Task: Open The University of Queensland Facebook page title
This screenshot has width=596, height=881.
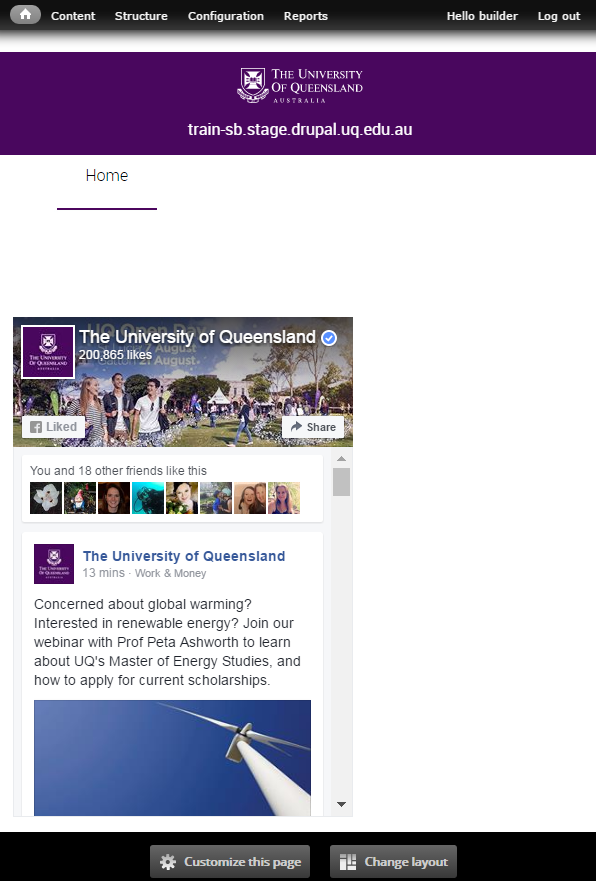Action: click(197, 337)
